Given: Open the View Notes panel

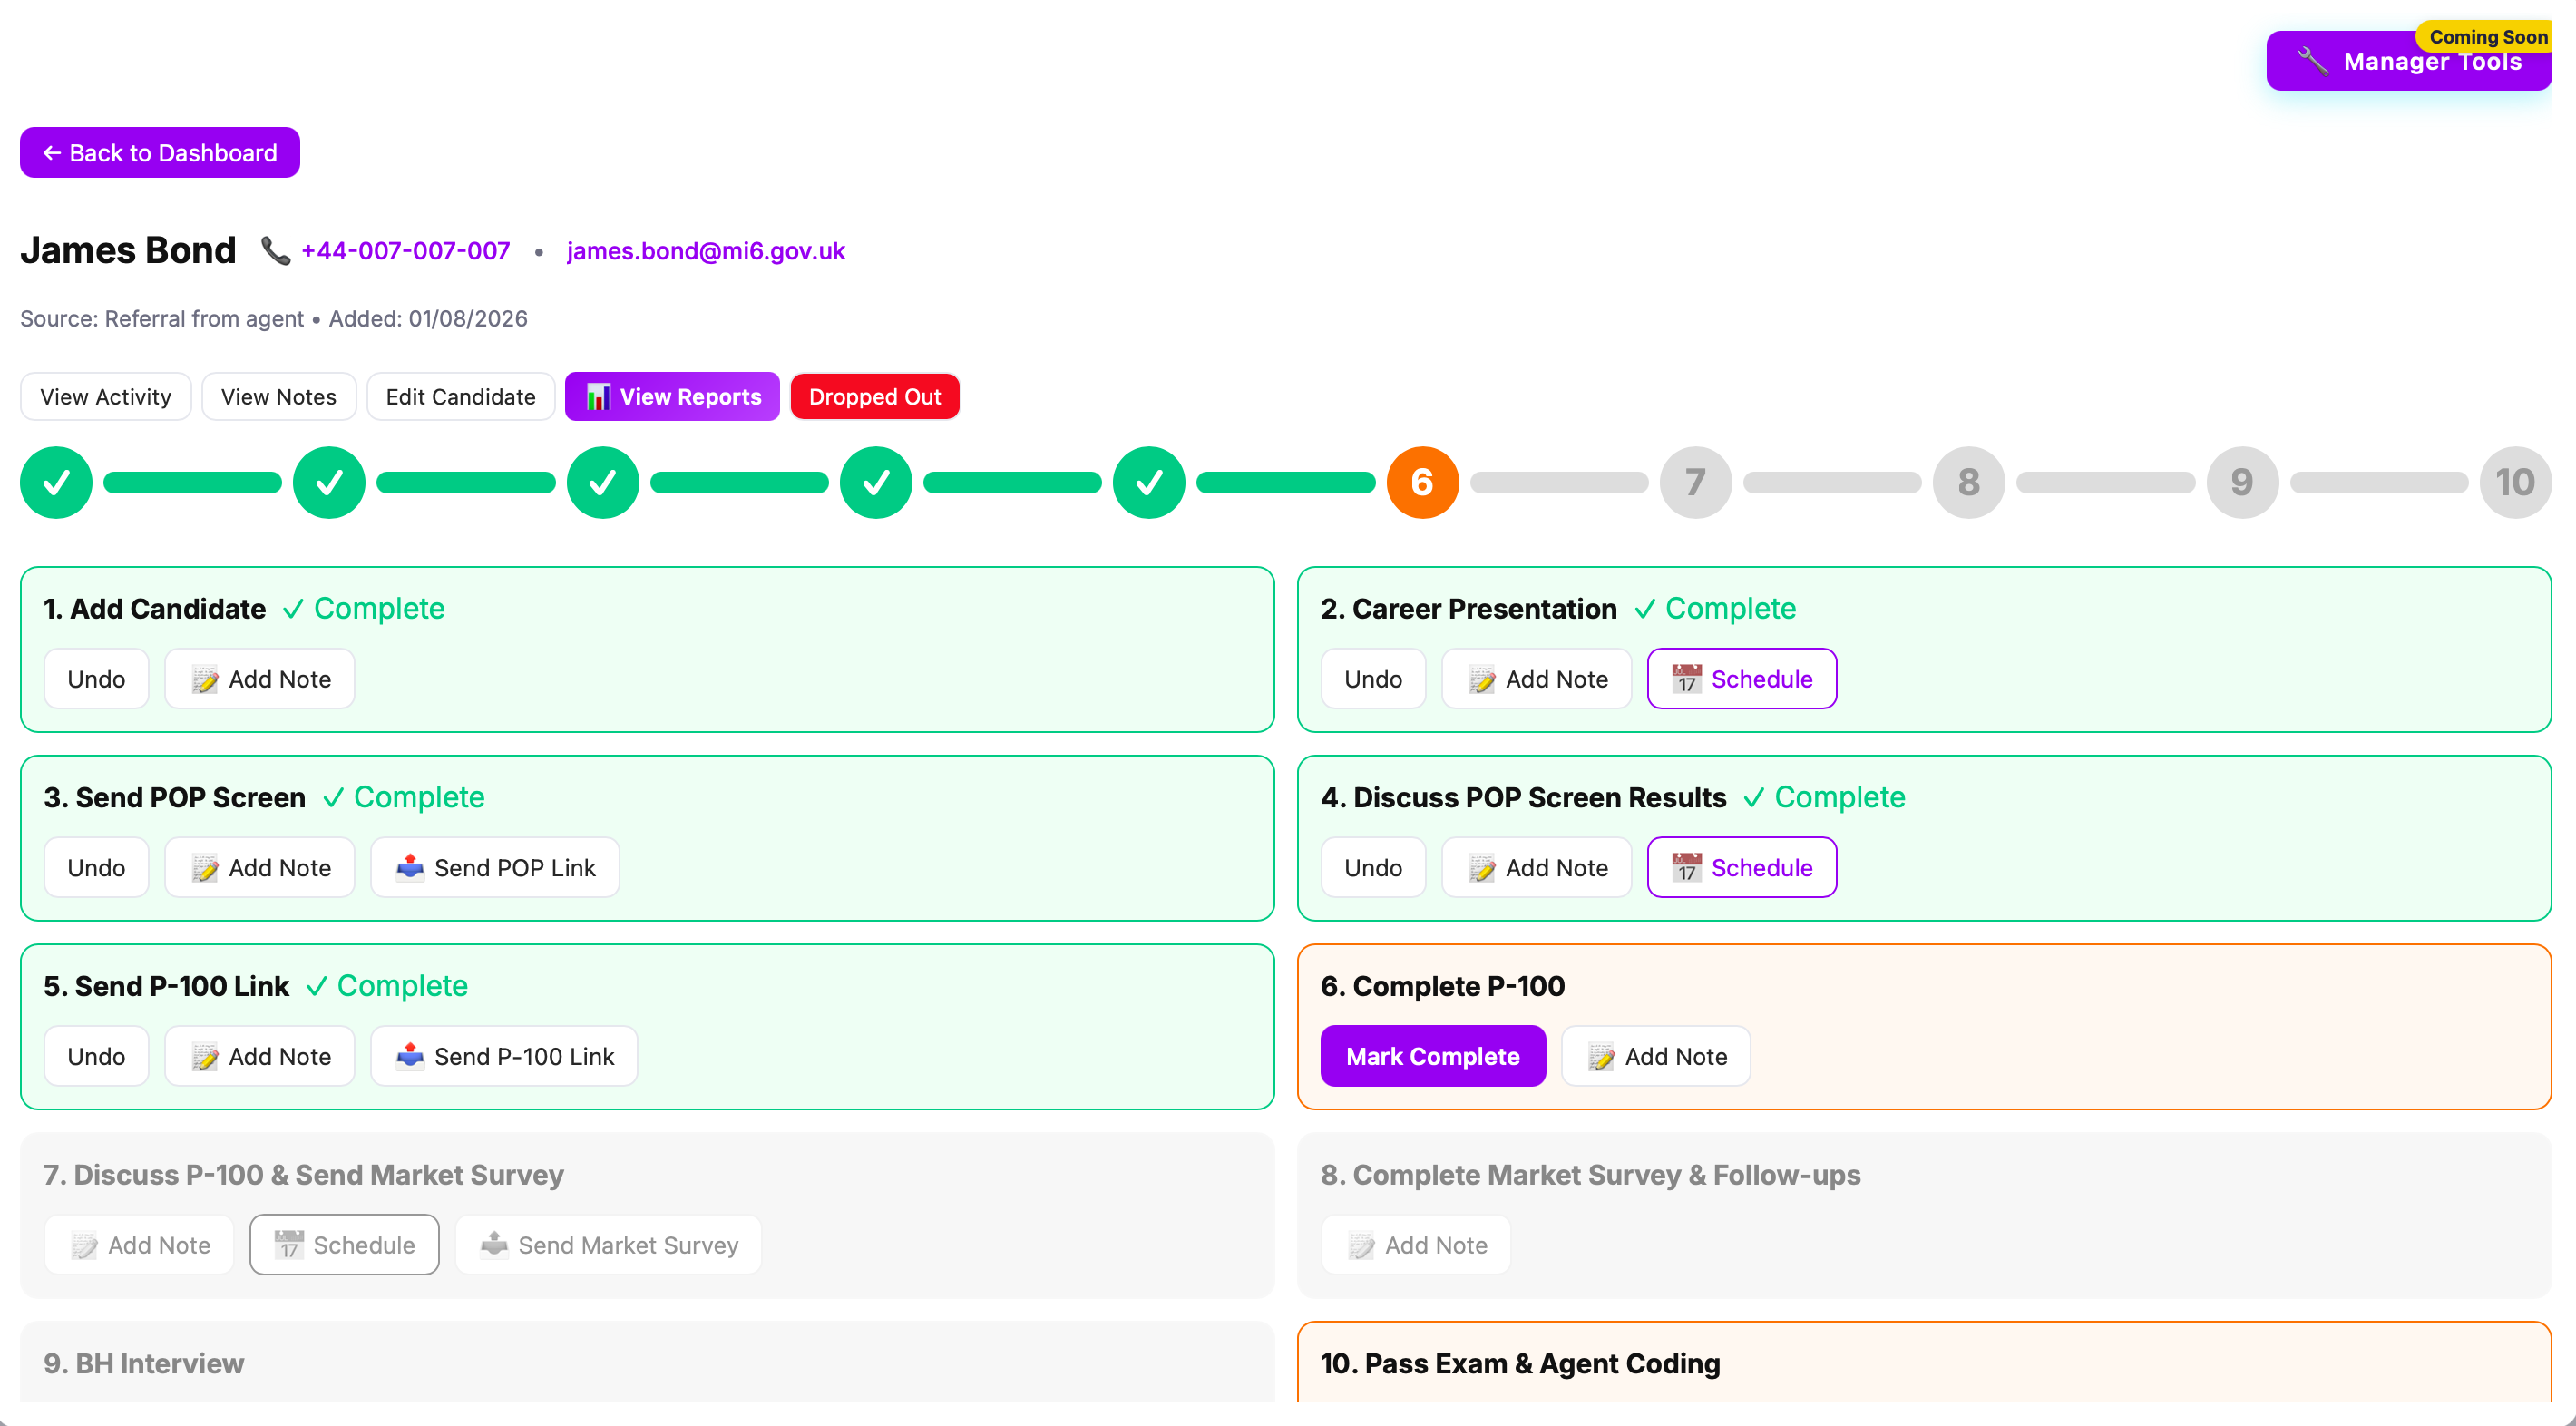Looking at the screenshot, I should point(278,396).
